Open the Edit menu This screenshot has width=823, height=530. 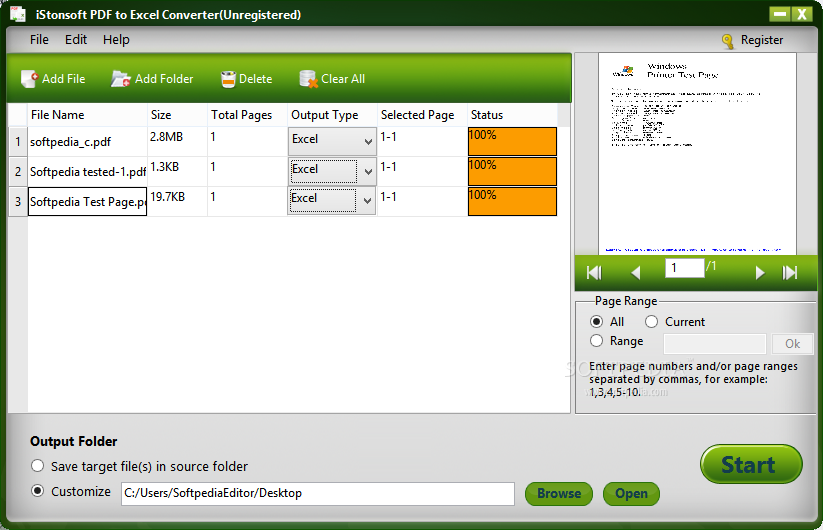(76, 40)
